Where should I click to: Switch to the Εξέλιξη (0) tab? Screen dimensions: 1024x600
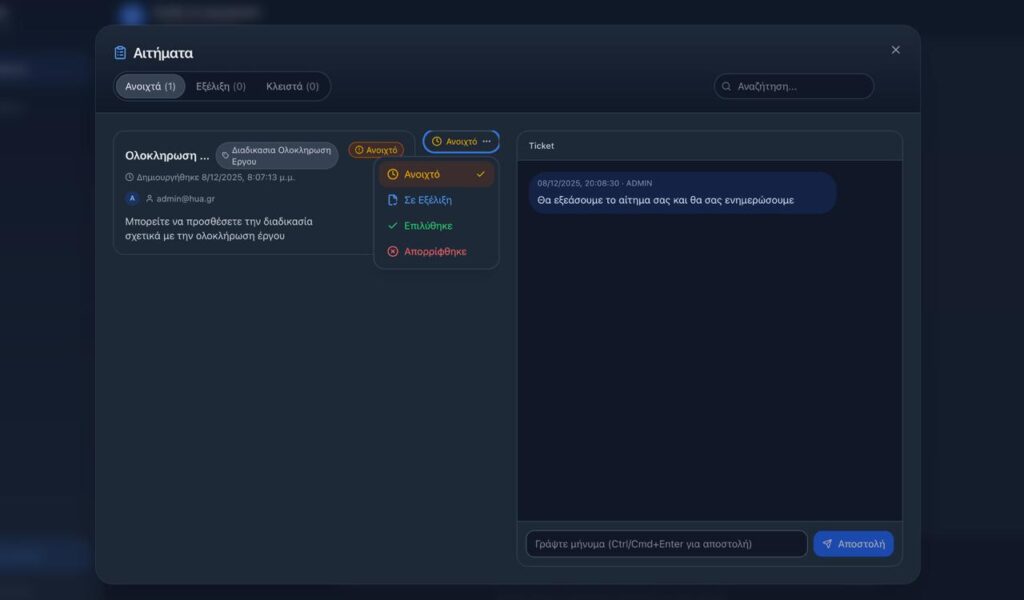(x=221, y=87)
